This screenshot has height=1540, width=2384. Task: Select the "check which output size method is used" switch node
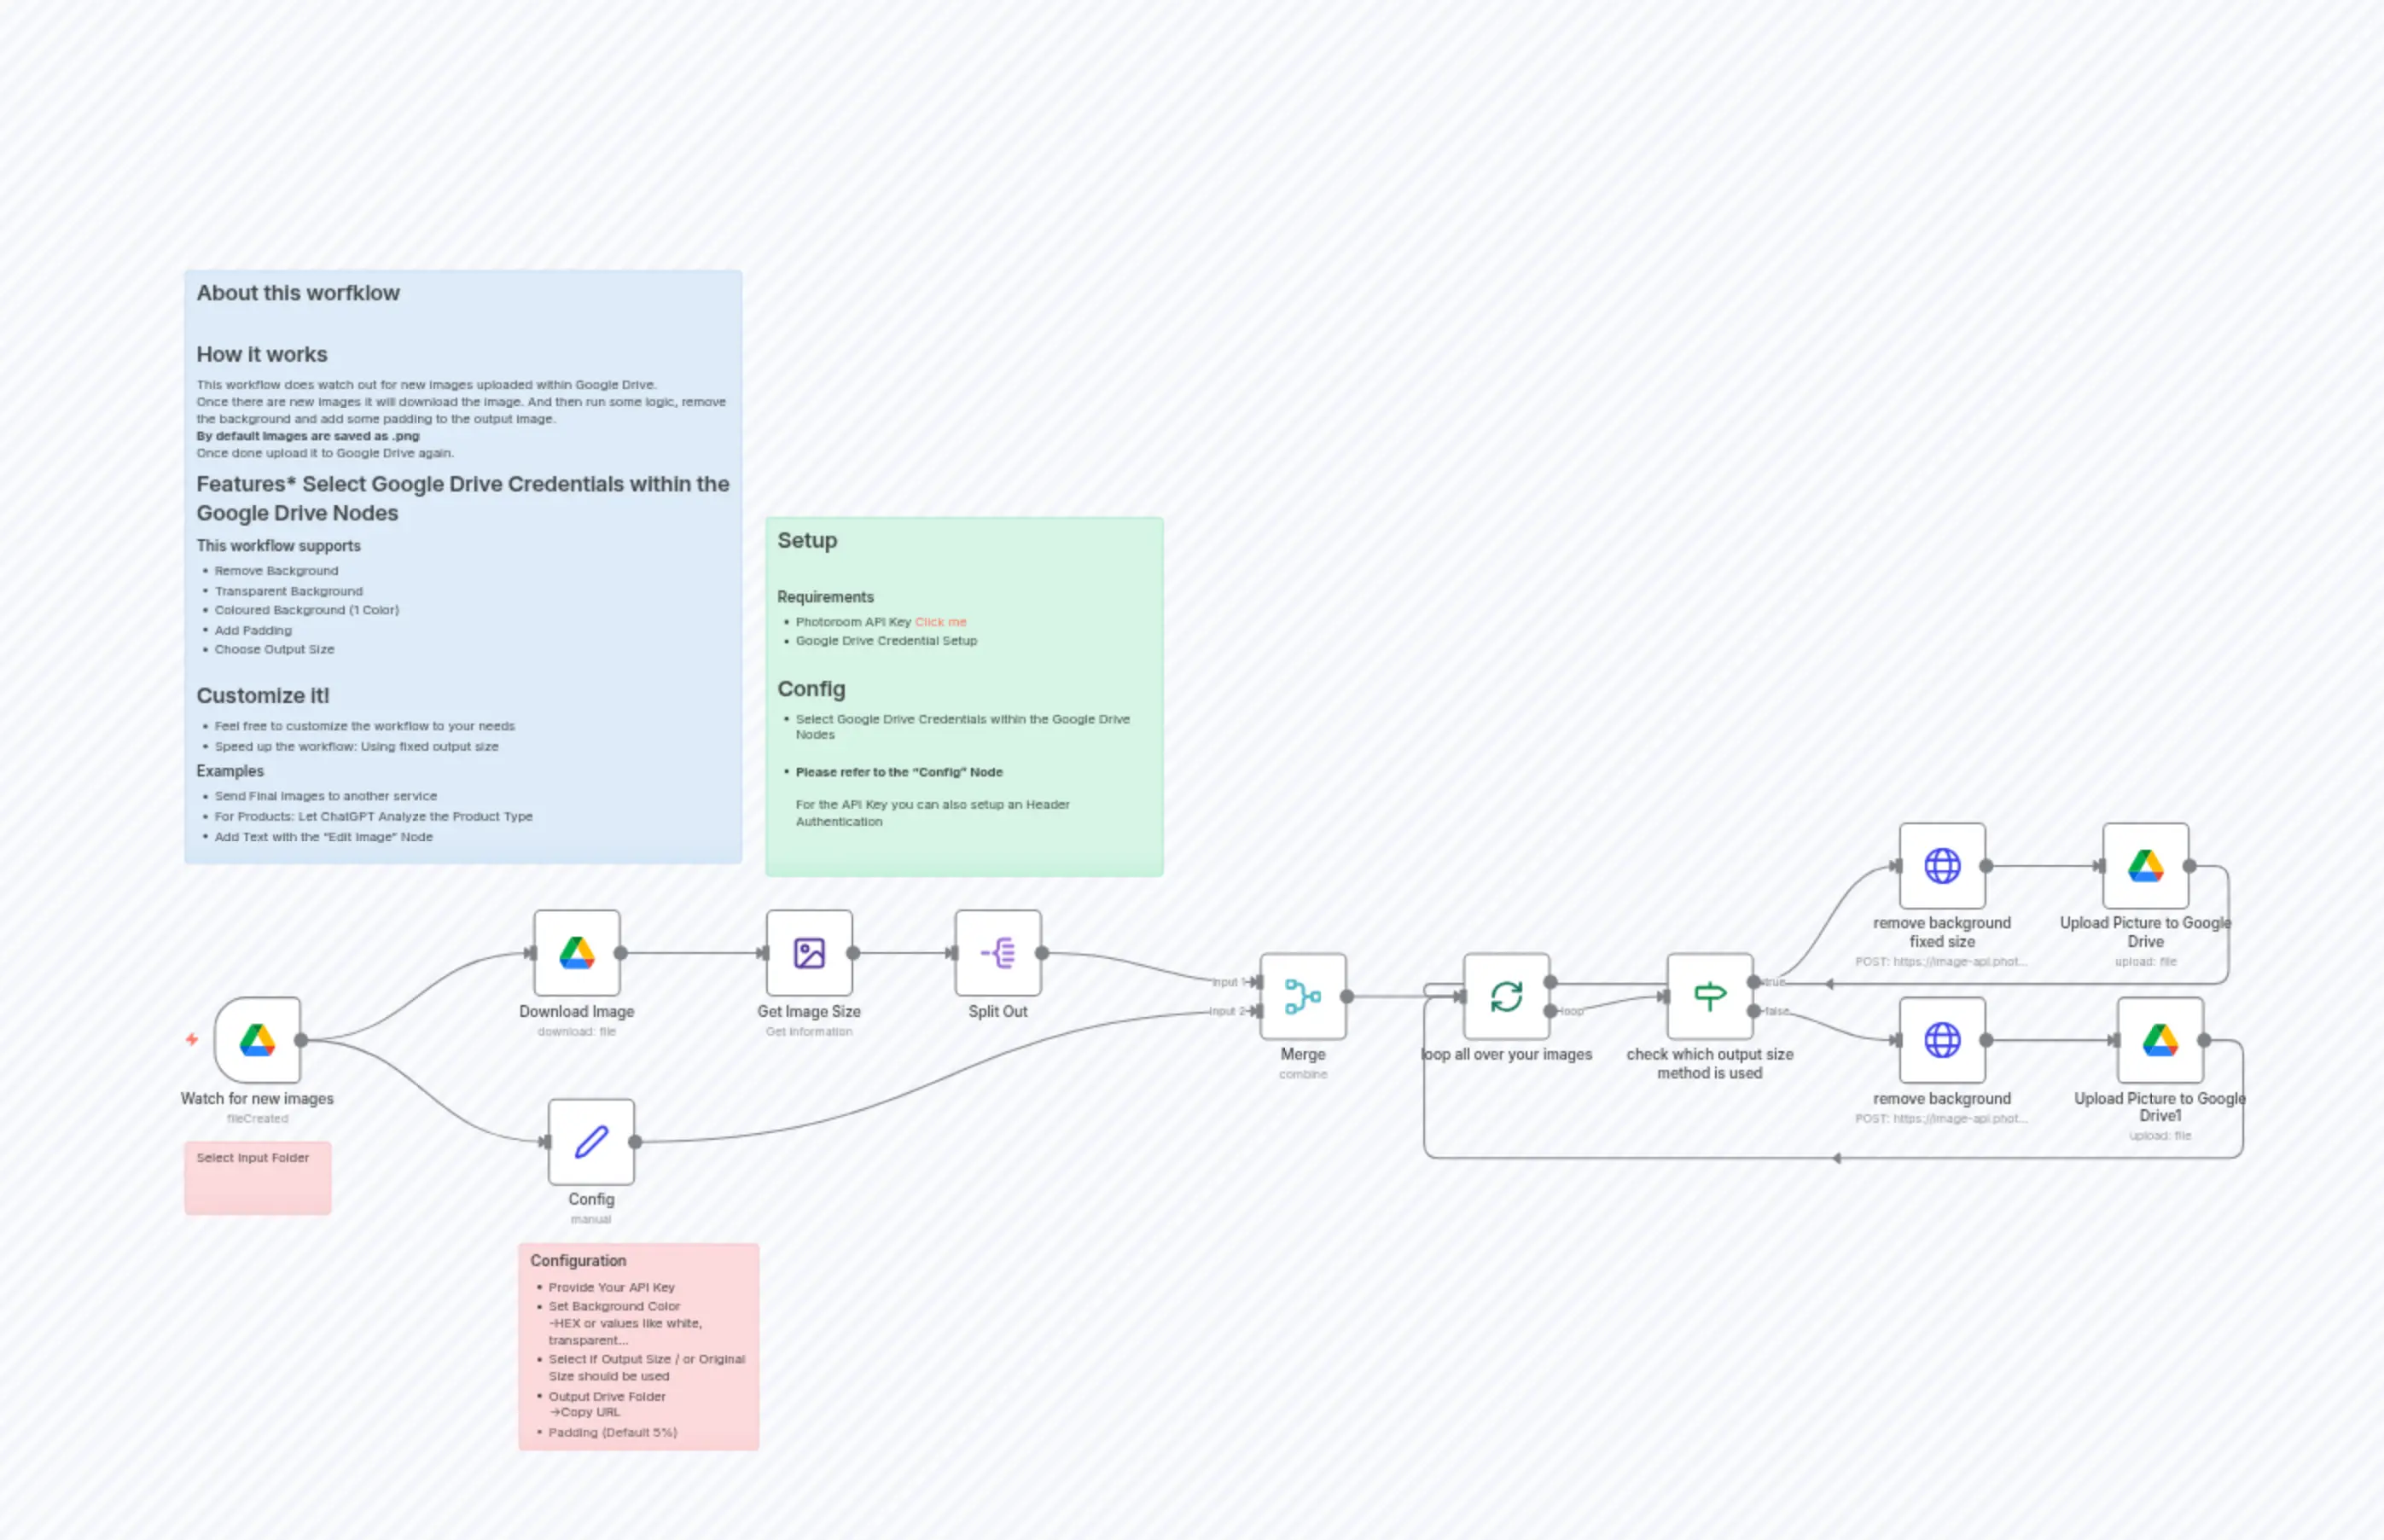coord(1710,995)
